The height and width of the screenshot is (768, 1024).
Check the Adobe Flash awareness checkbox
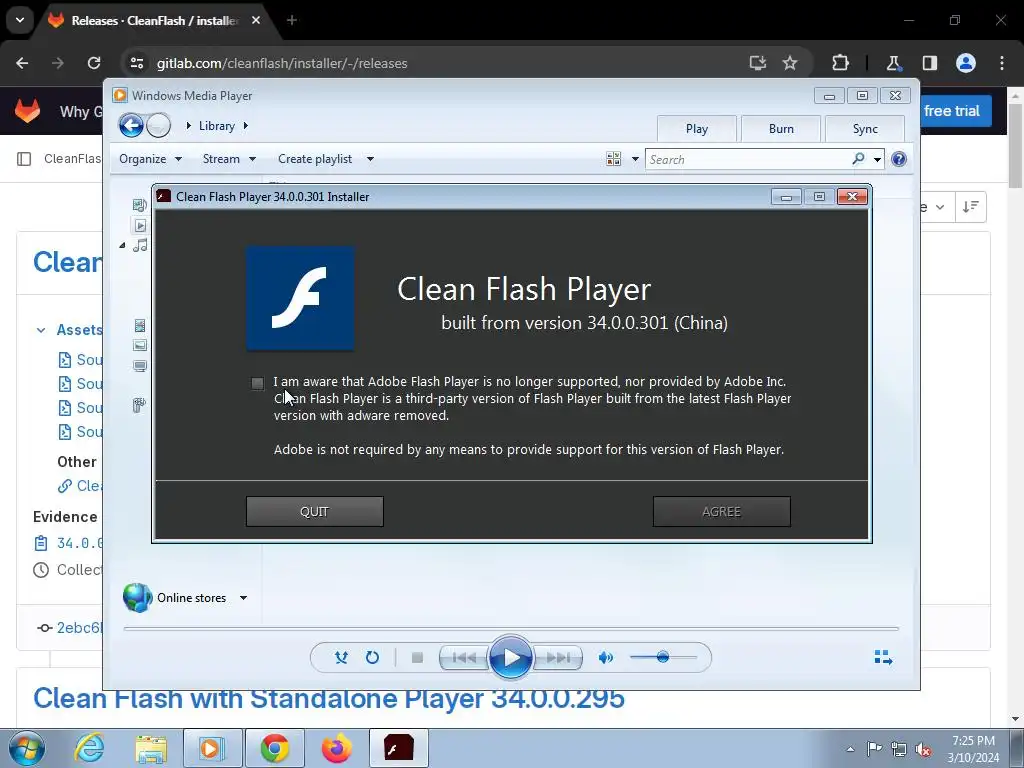[257, 383]
